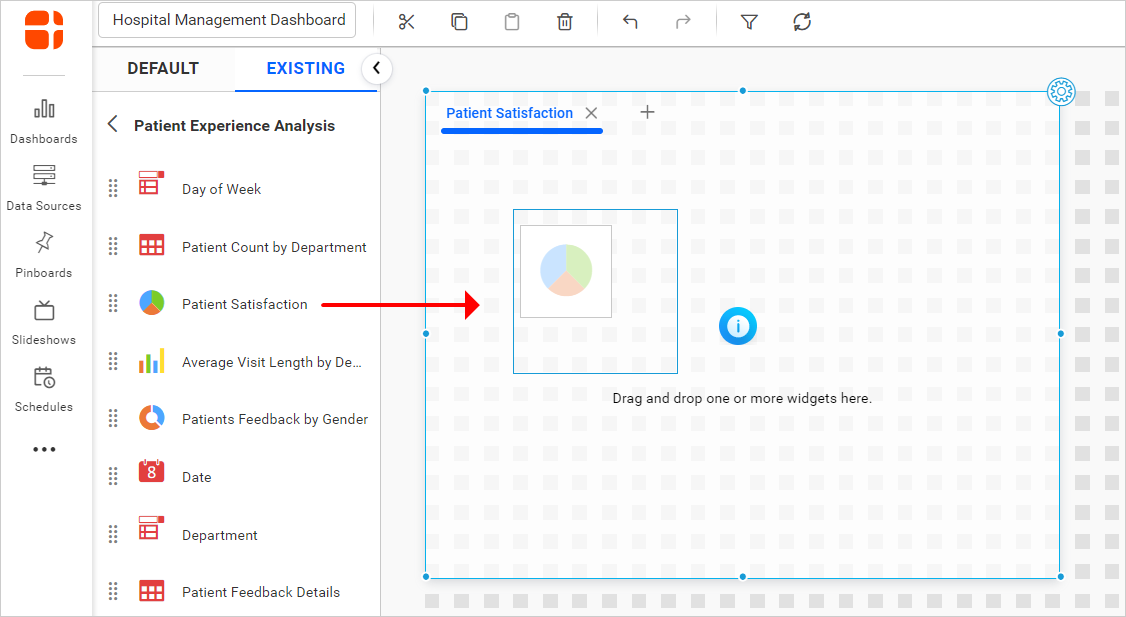Add a new tab with plus button
This screenshot has height=617, width=1126.
pyautogui.click(x=647, y=112)
